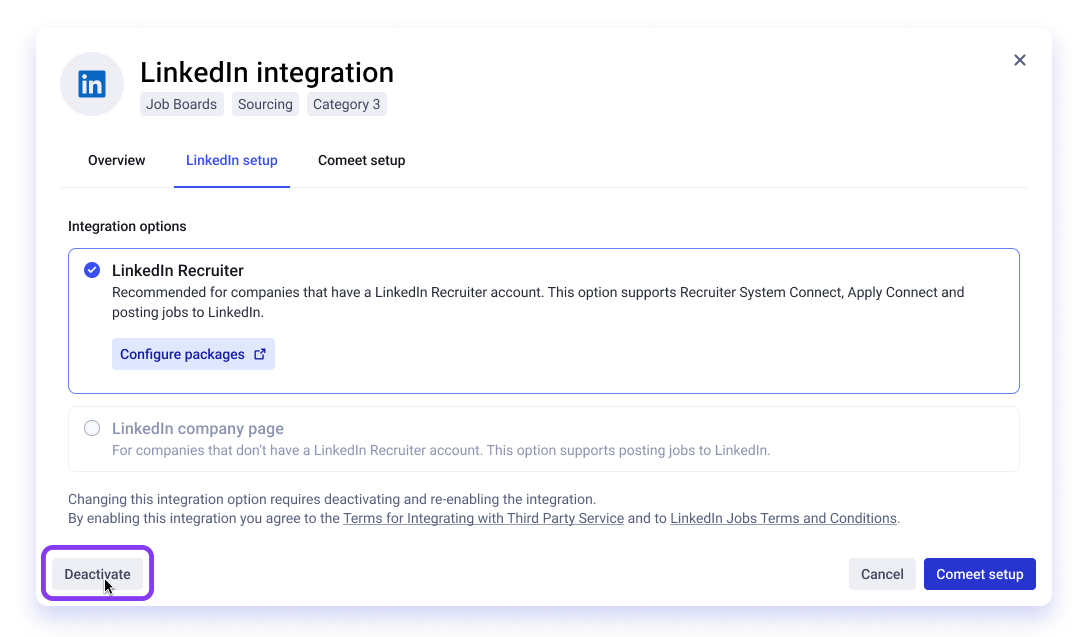The width and height of the screenshot is (1086, 637).
Task: Click the 'LinkedIn Recruiter' option title
Action: click(178, 270)
